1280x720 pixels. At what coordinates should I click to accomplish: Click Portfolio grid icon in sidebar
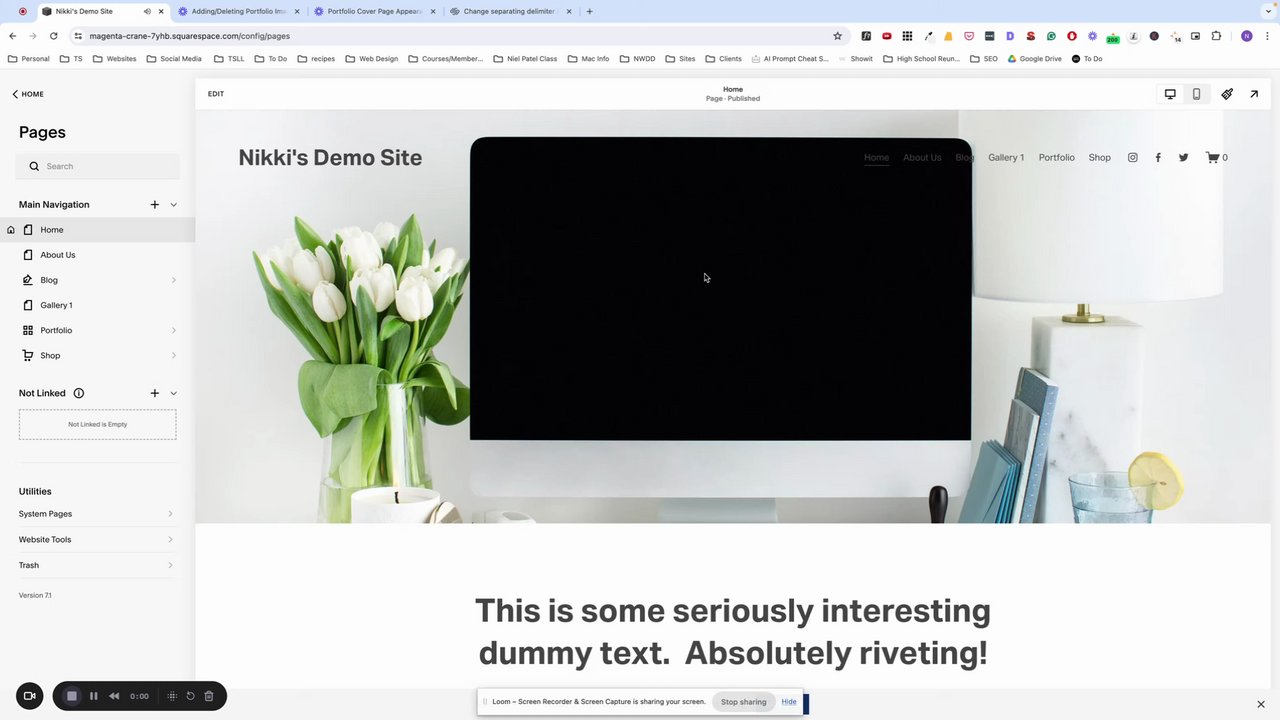coord(28,330)
